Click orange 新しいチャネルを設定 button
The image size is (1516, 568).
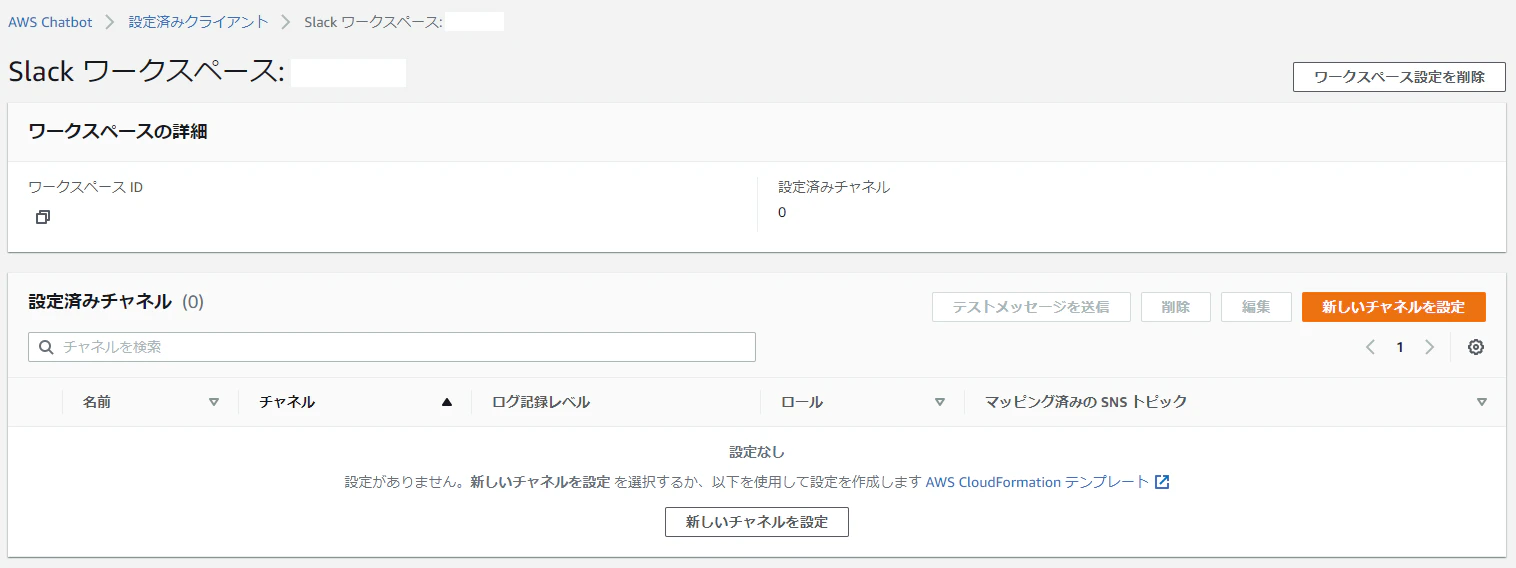coord(1393,307)
